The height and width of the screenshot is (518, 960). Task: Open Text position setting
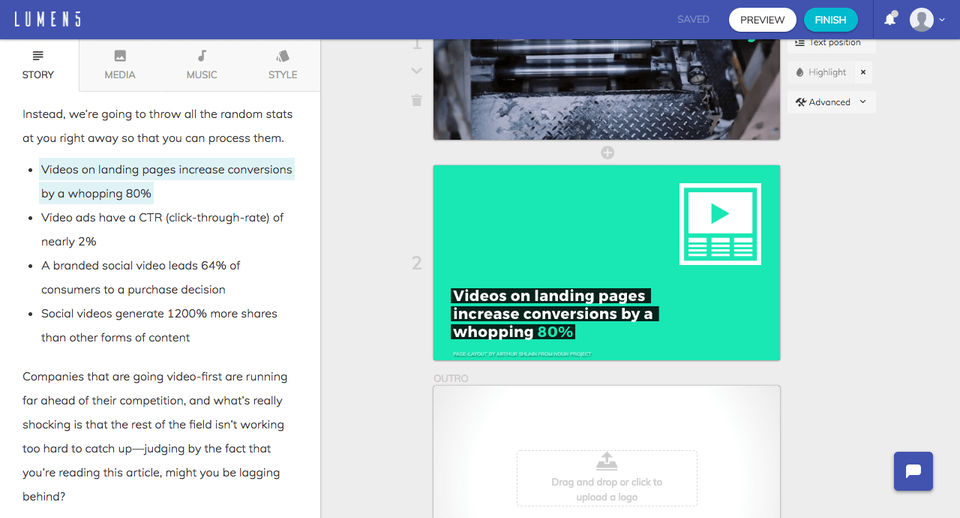pyautogui.click(x=828, y=43)
